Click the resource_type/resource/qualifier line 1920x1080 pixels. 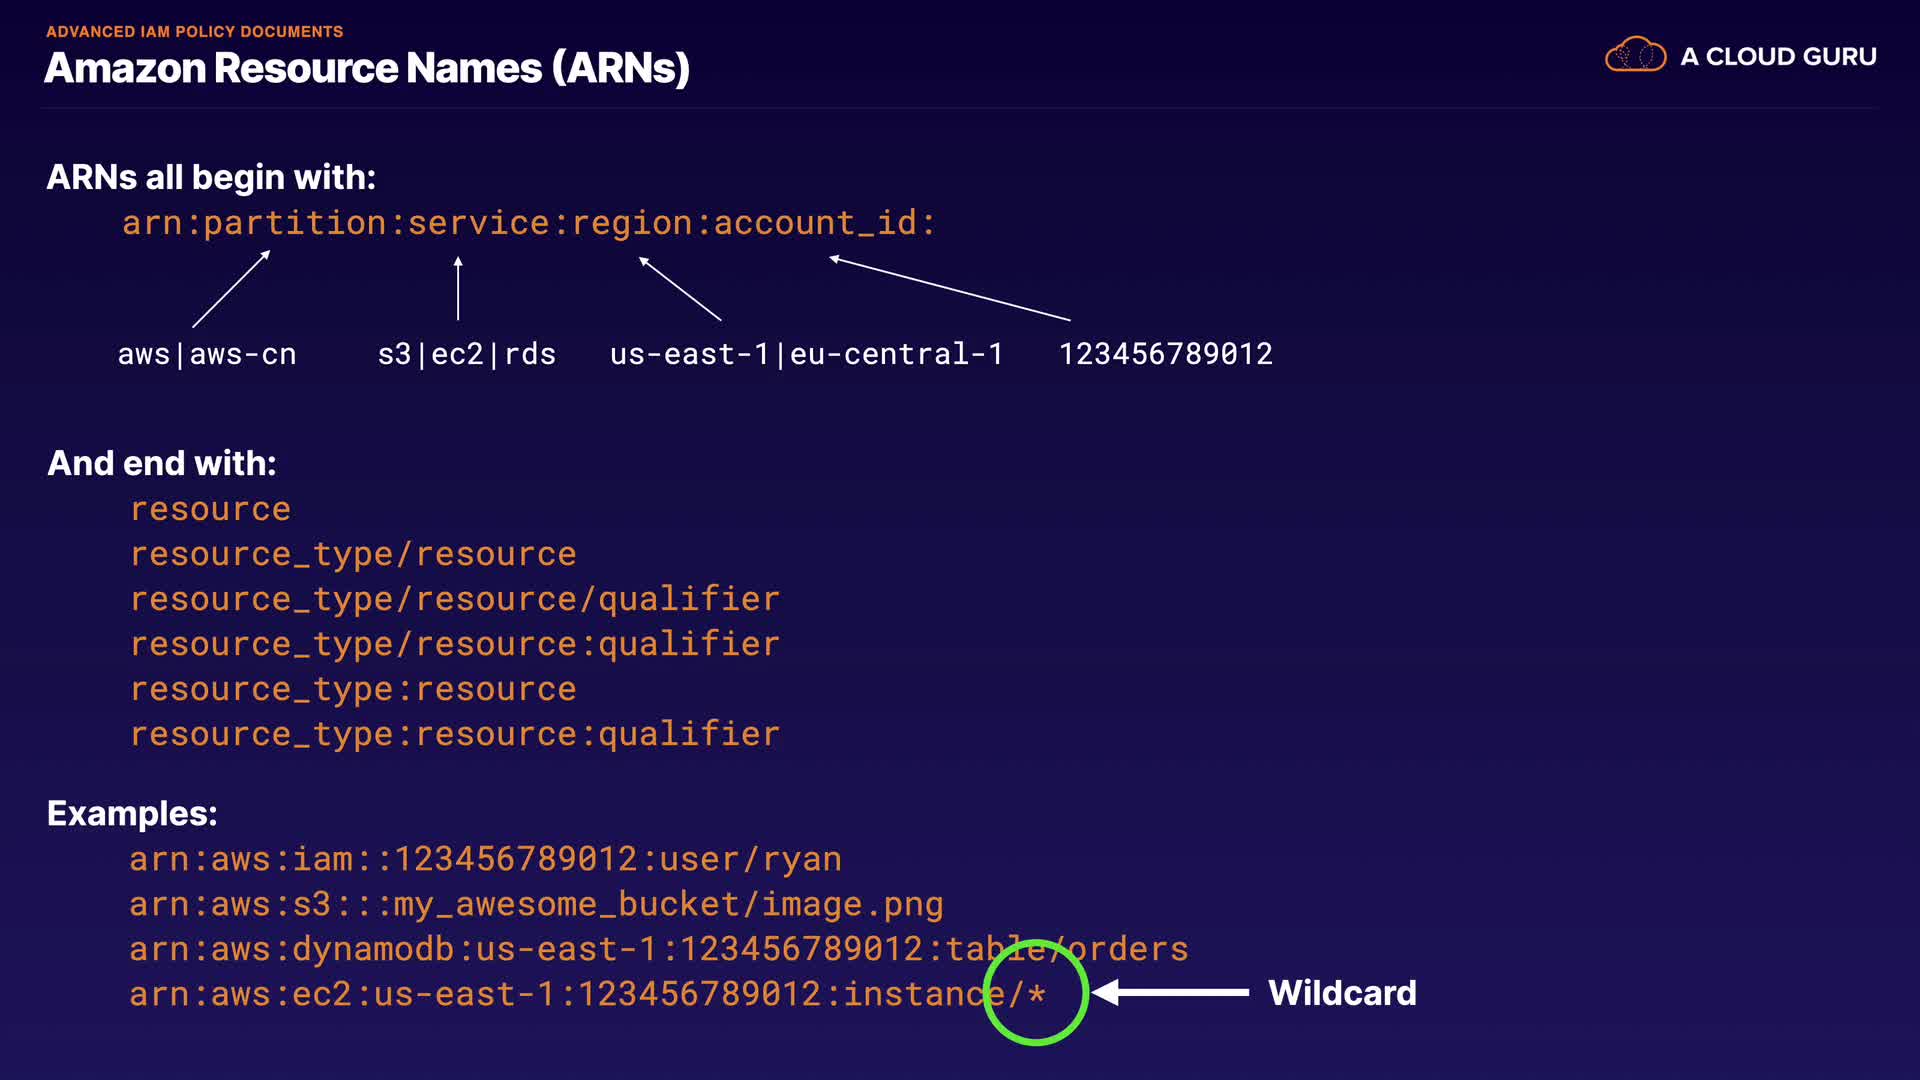455,599
